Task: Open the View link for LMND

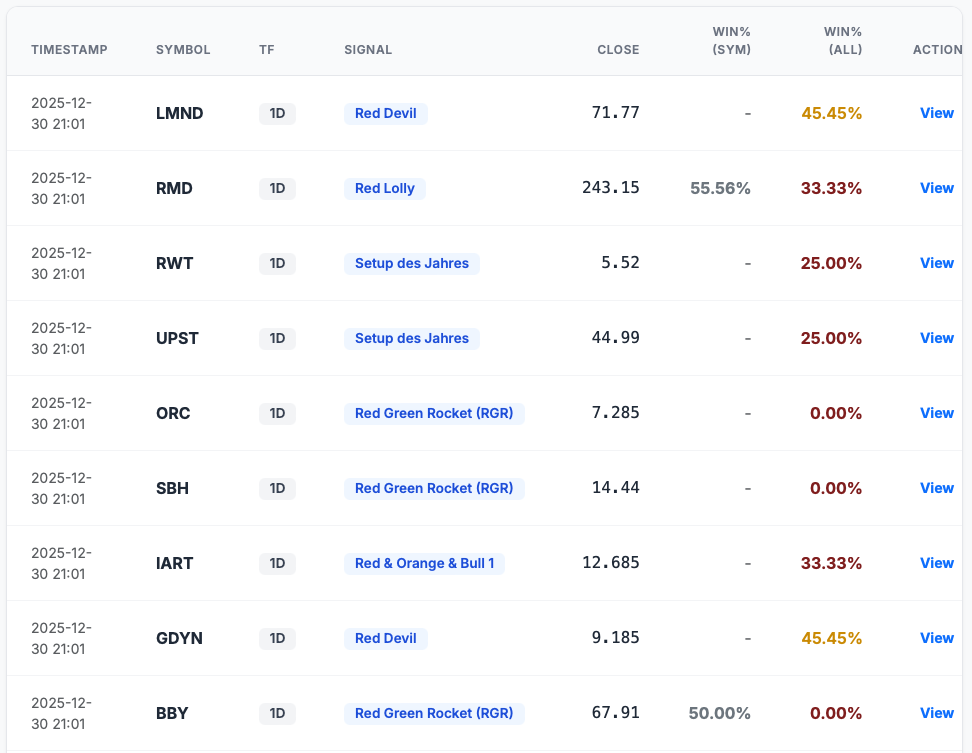Action: pyautogui.click(x=936, y=113)
